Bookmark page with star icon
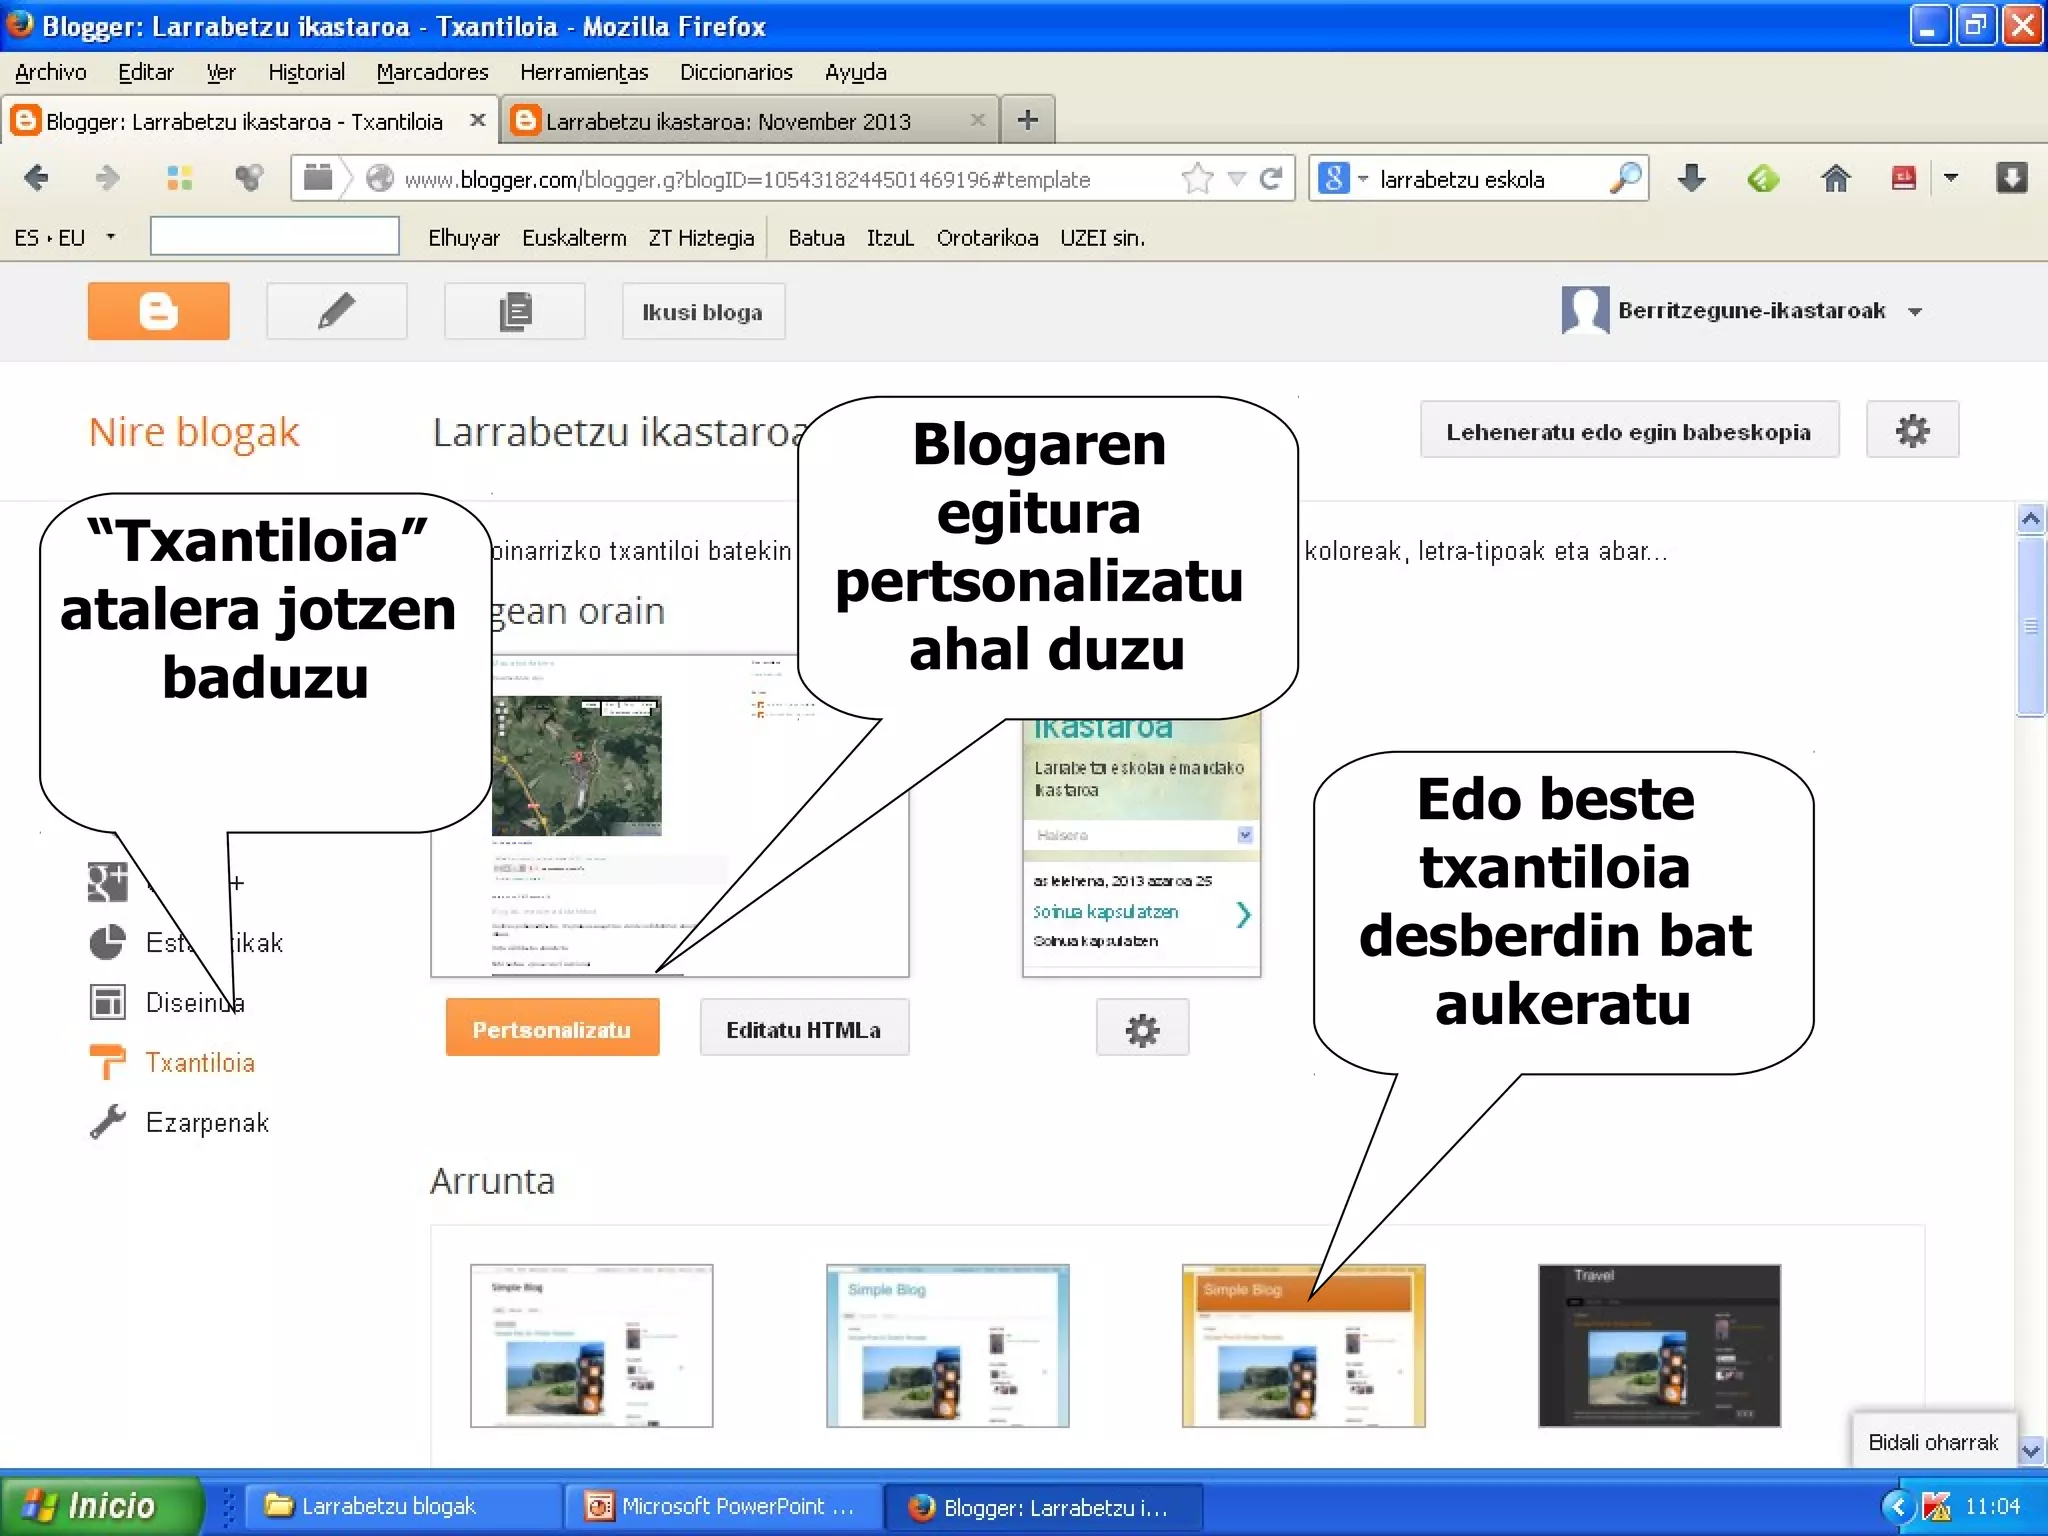This screenshot has width=2048, height=1536. pyautogui.click(x=1197, y=179)
